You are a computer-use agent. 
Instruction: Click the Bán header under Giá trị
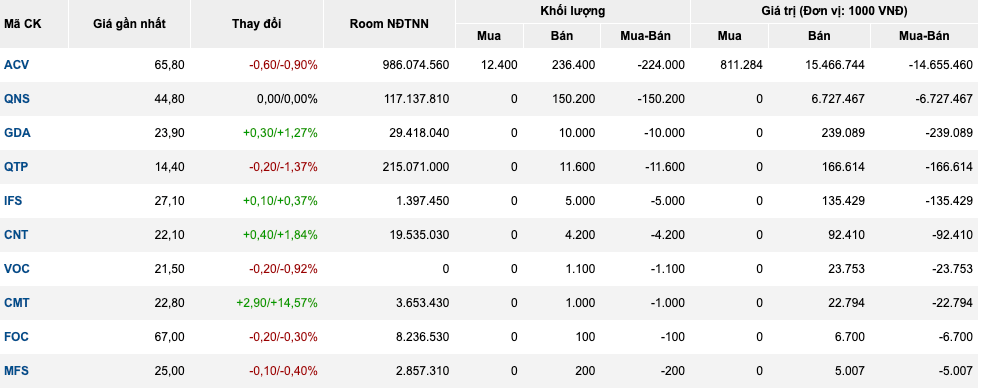[x=819, y=36]
